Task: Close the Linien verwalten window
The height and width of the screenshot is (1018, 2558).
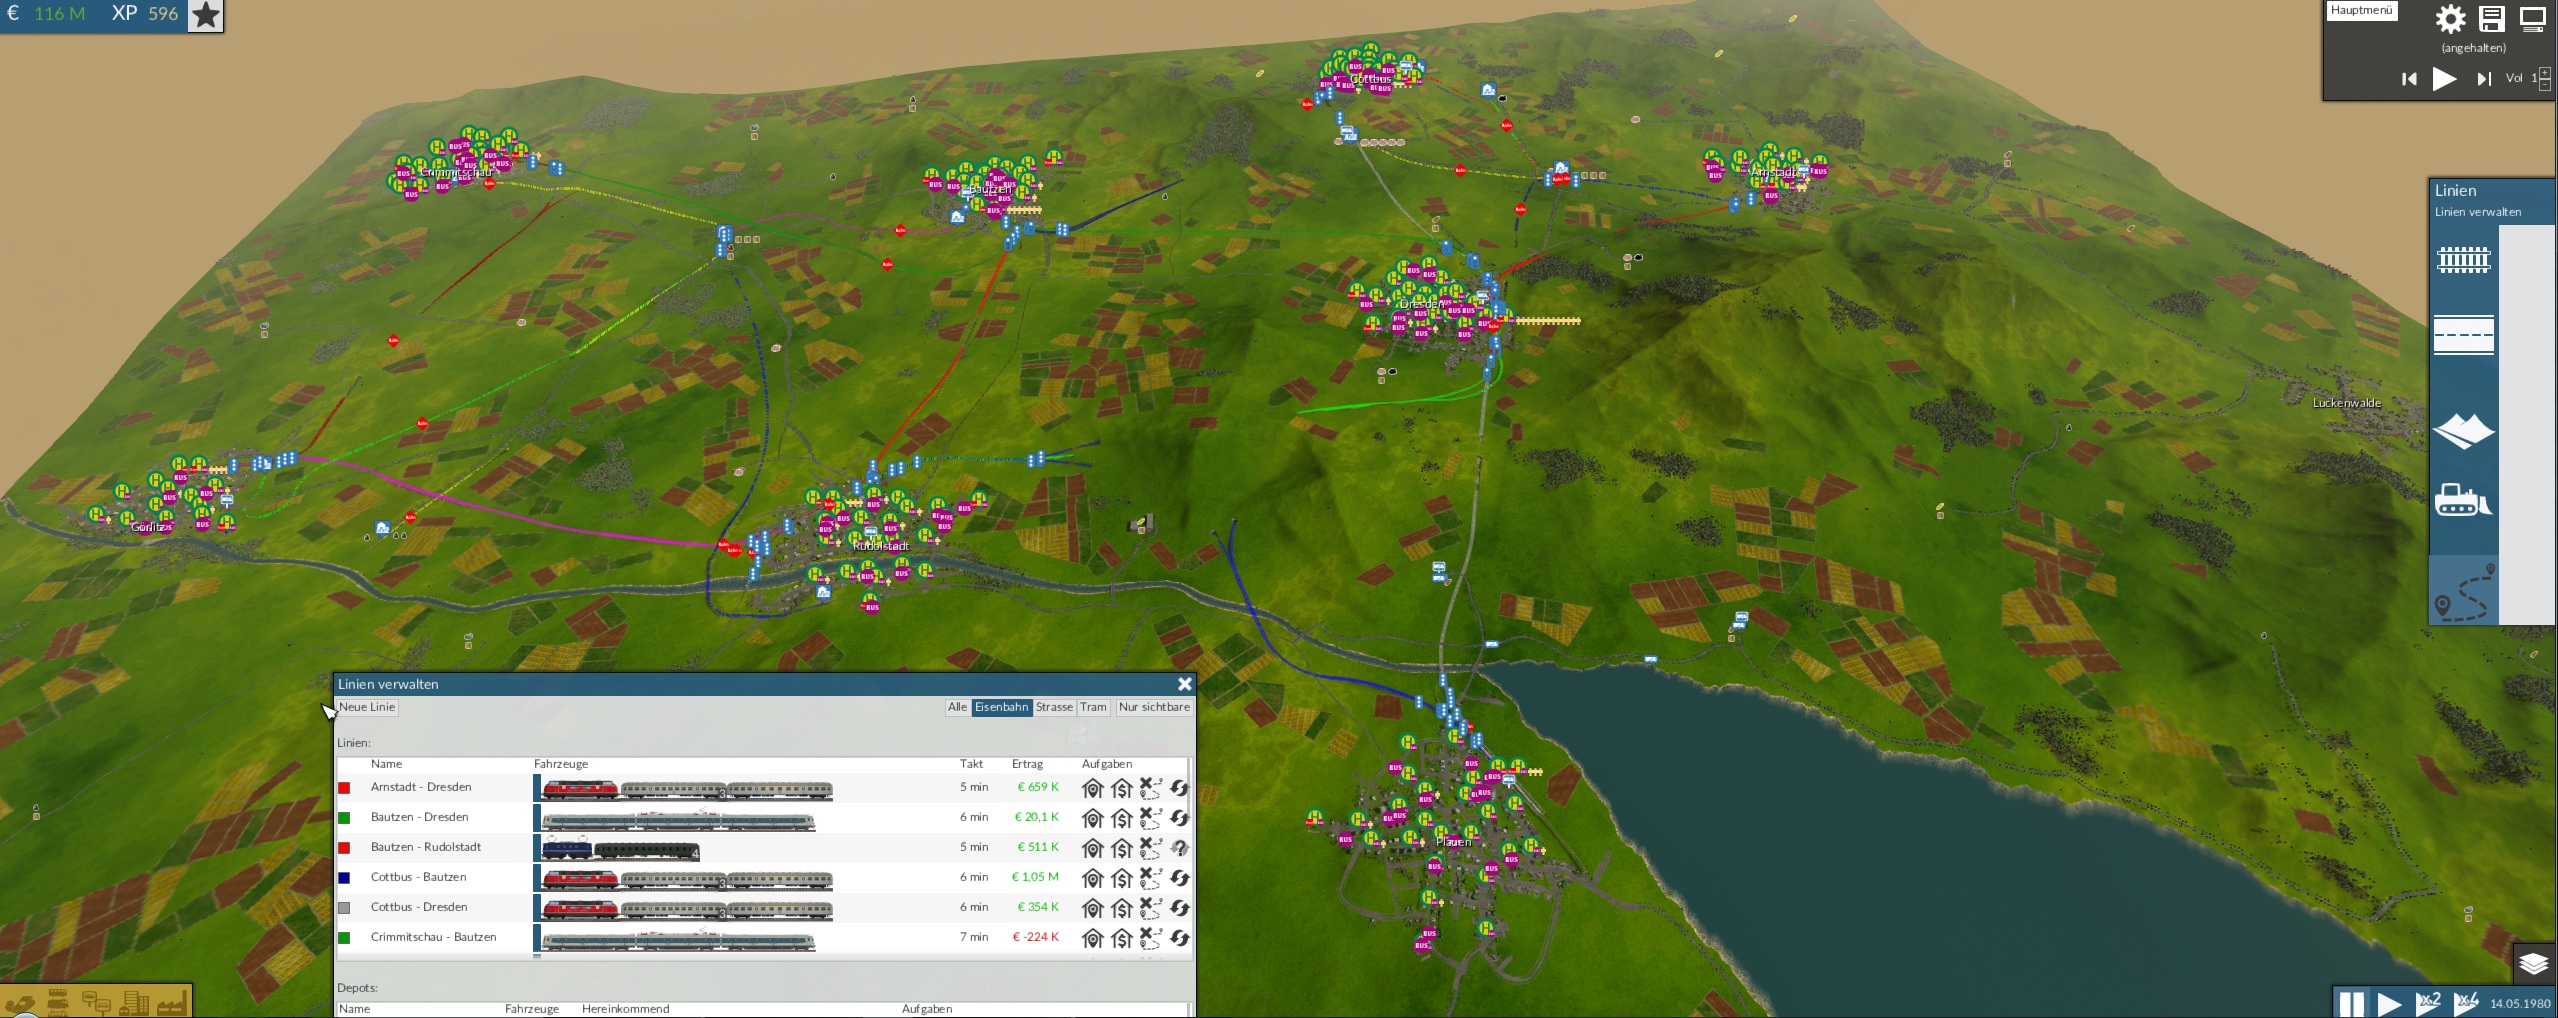Action: click(x=1184, y=684)
